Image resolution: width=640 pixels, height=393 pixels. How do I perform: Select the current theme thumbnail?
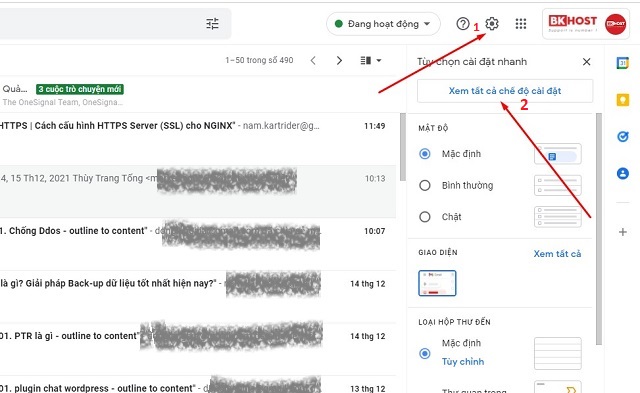[437, 283]
